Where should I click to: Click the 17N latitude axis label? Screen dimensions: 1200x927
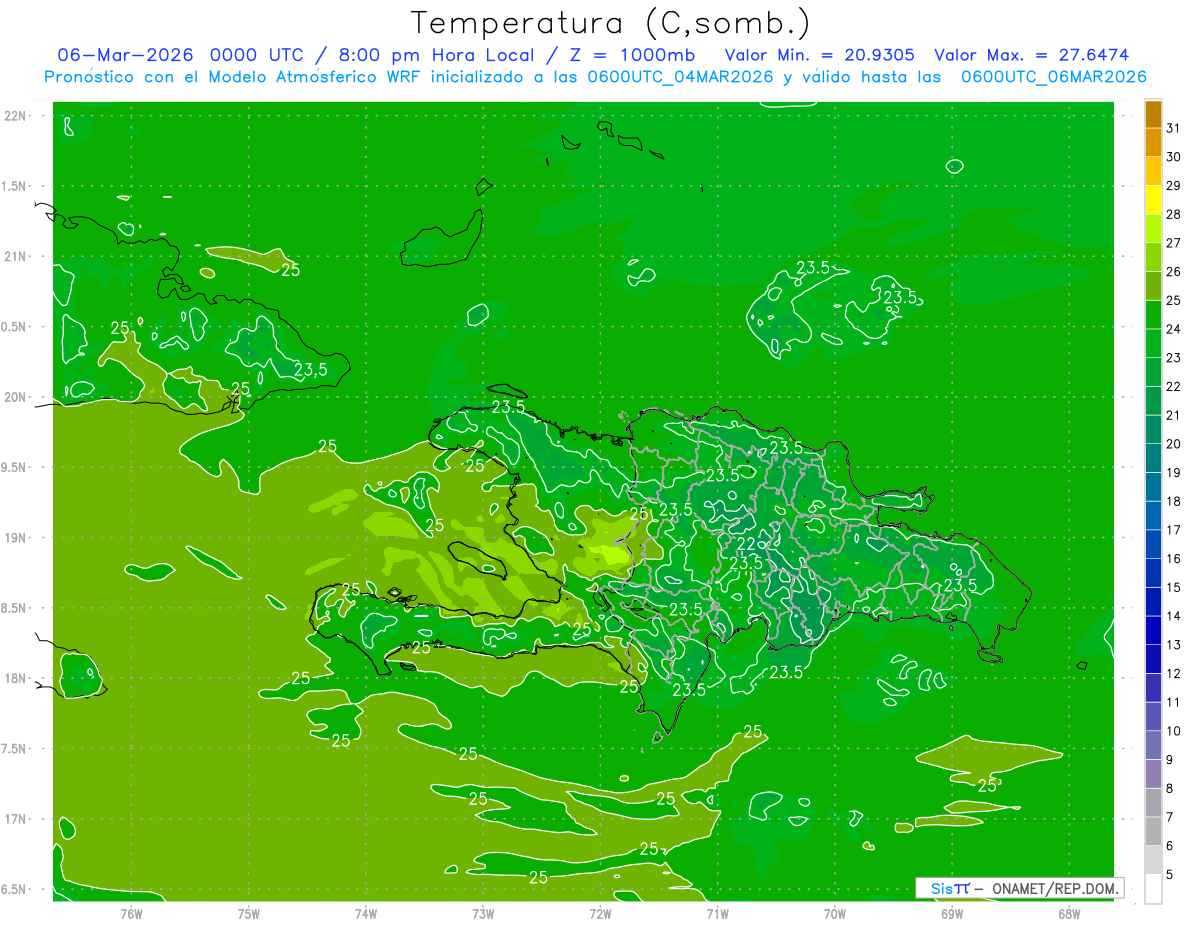pyautogui.click(x=16, y=819)
